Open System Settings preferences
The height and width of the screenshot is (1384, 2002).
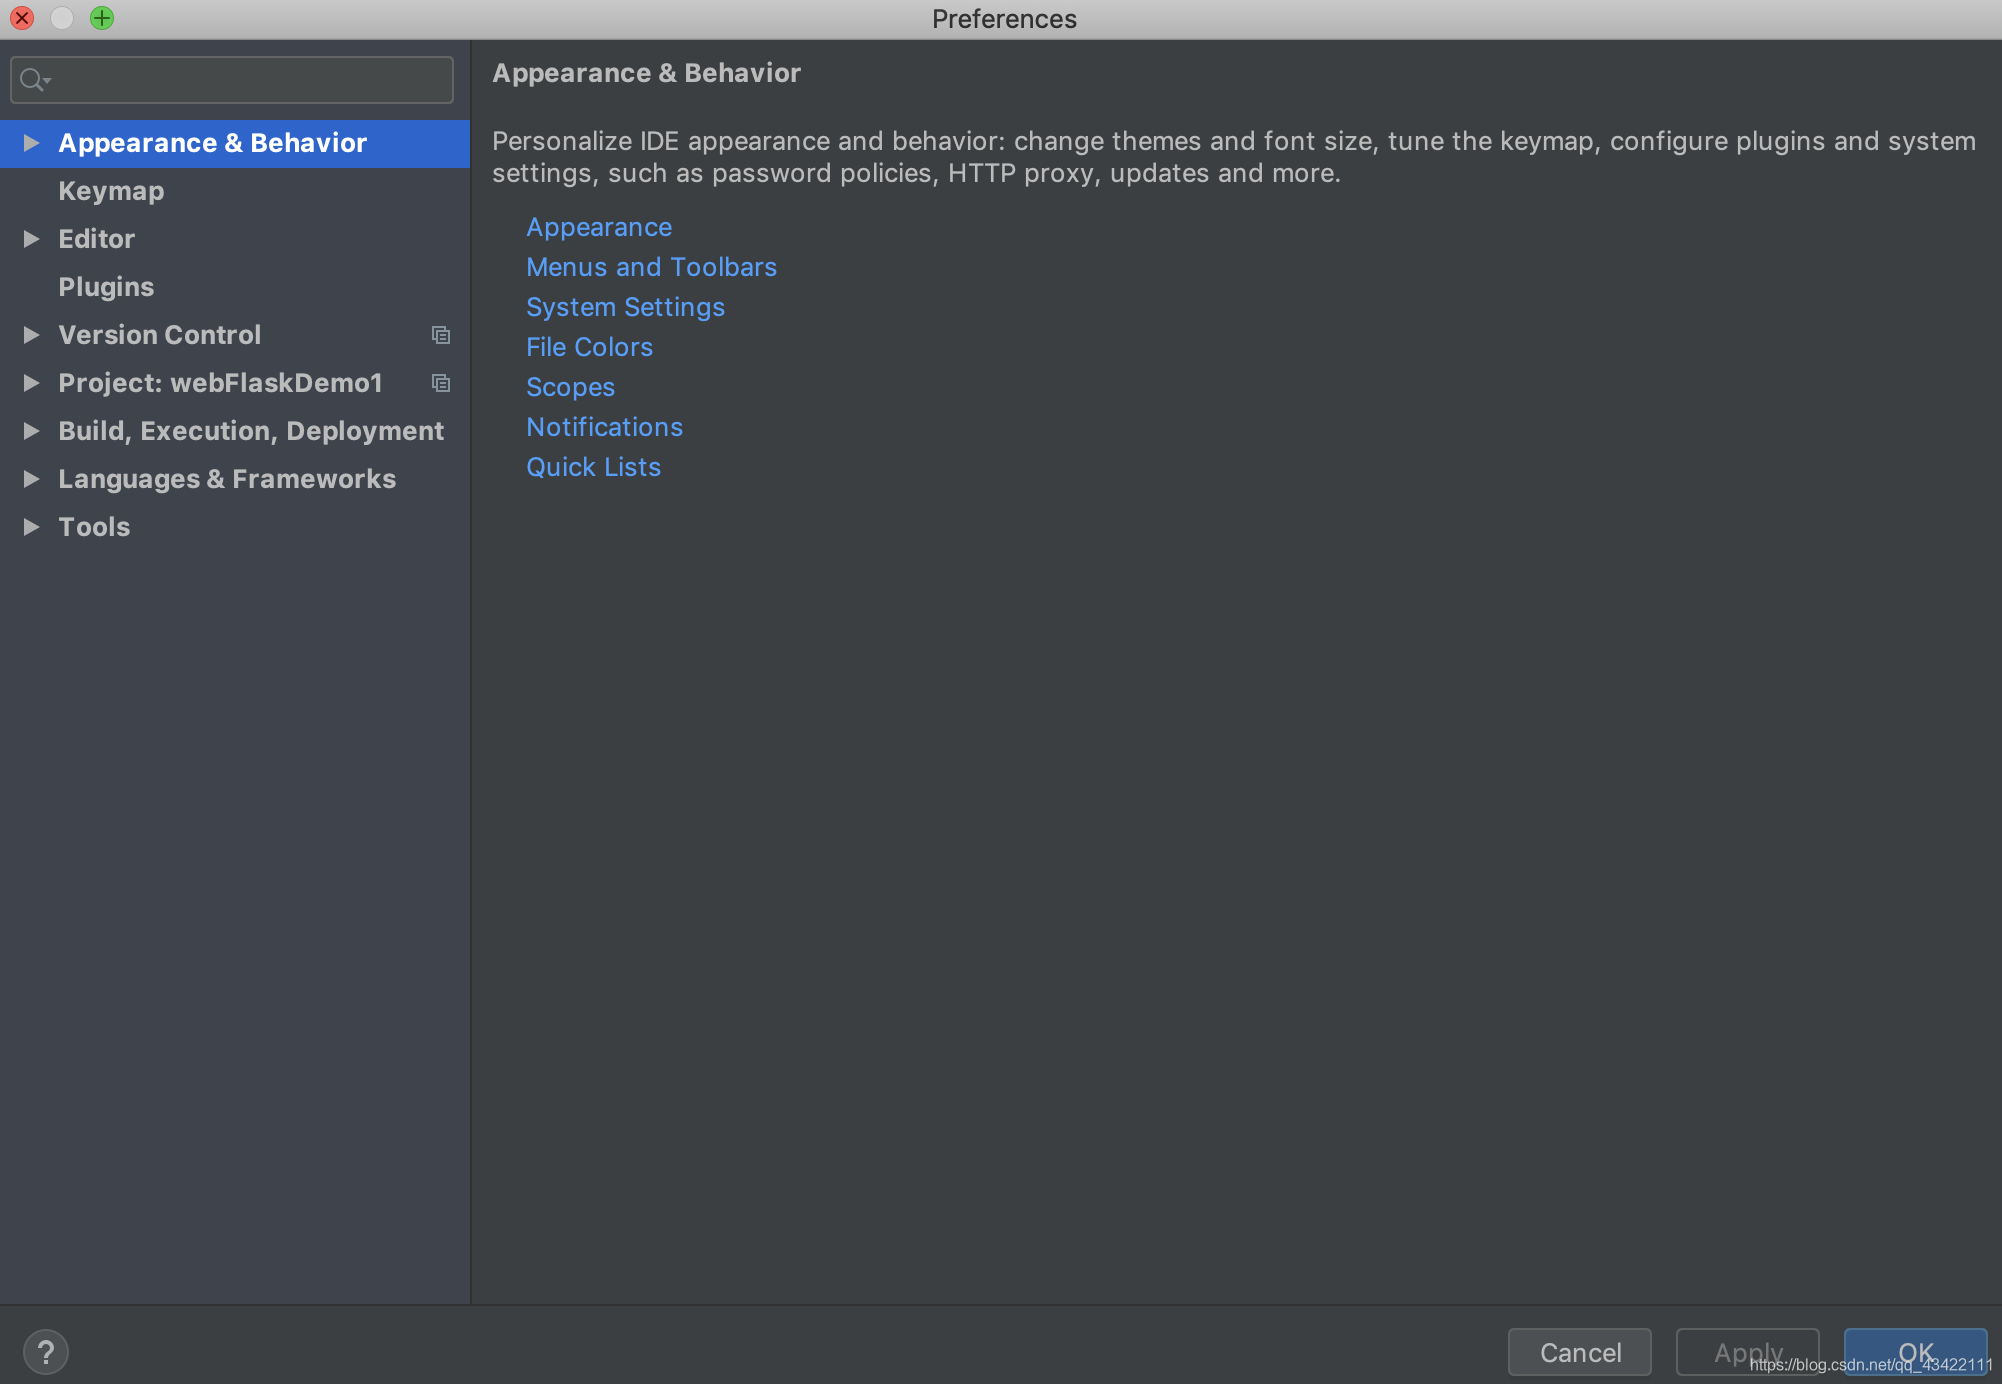(625, 306)
